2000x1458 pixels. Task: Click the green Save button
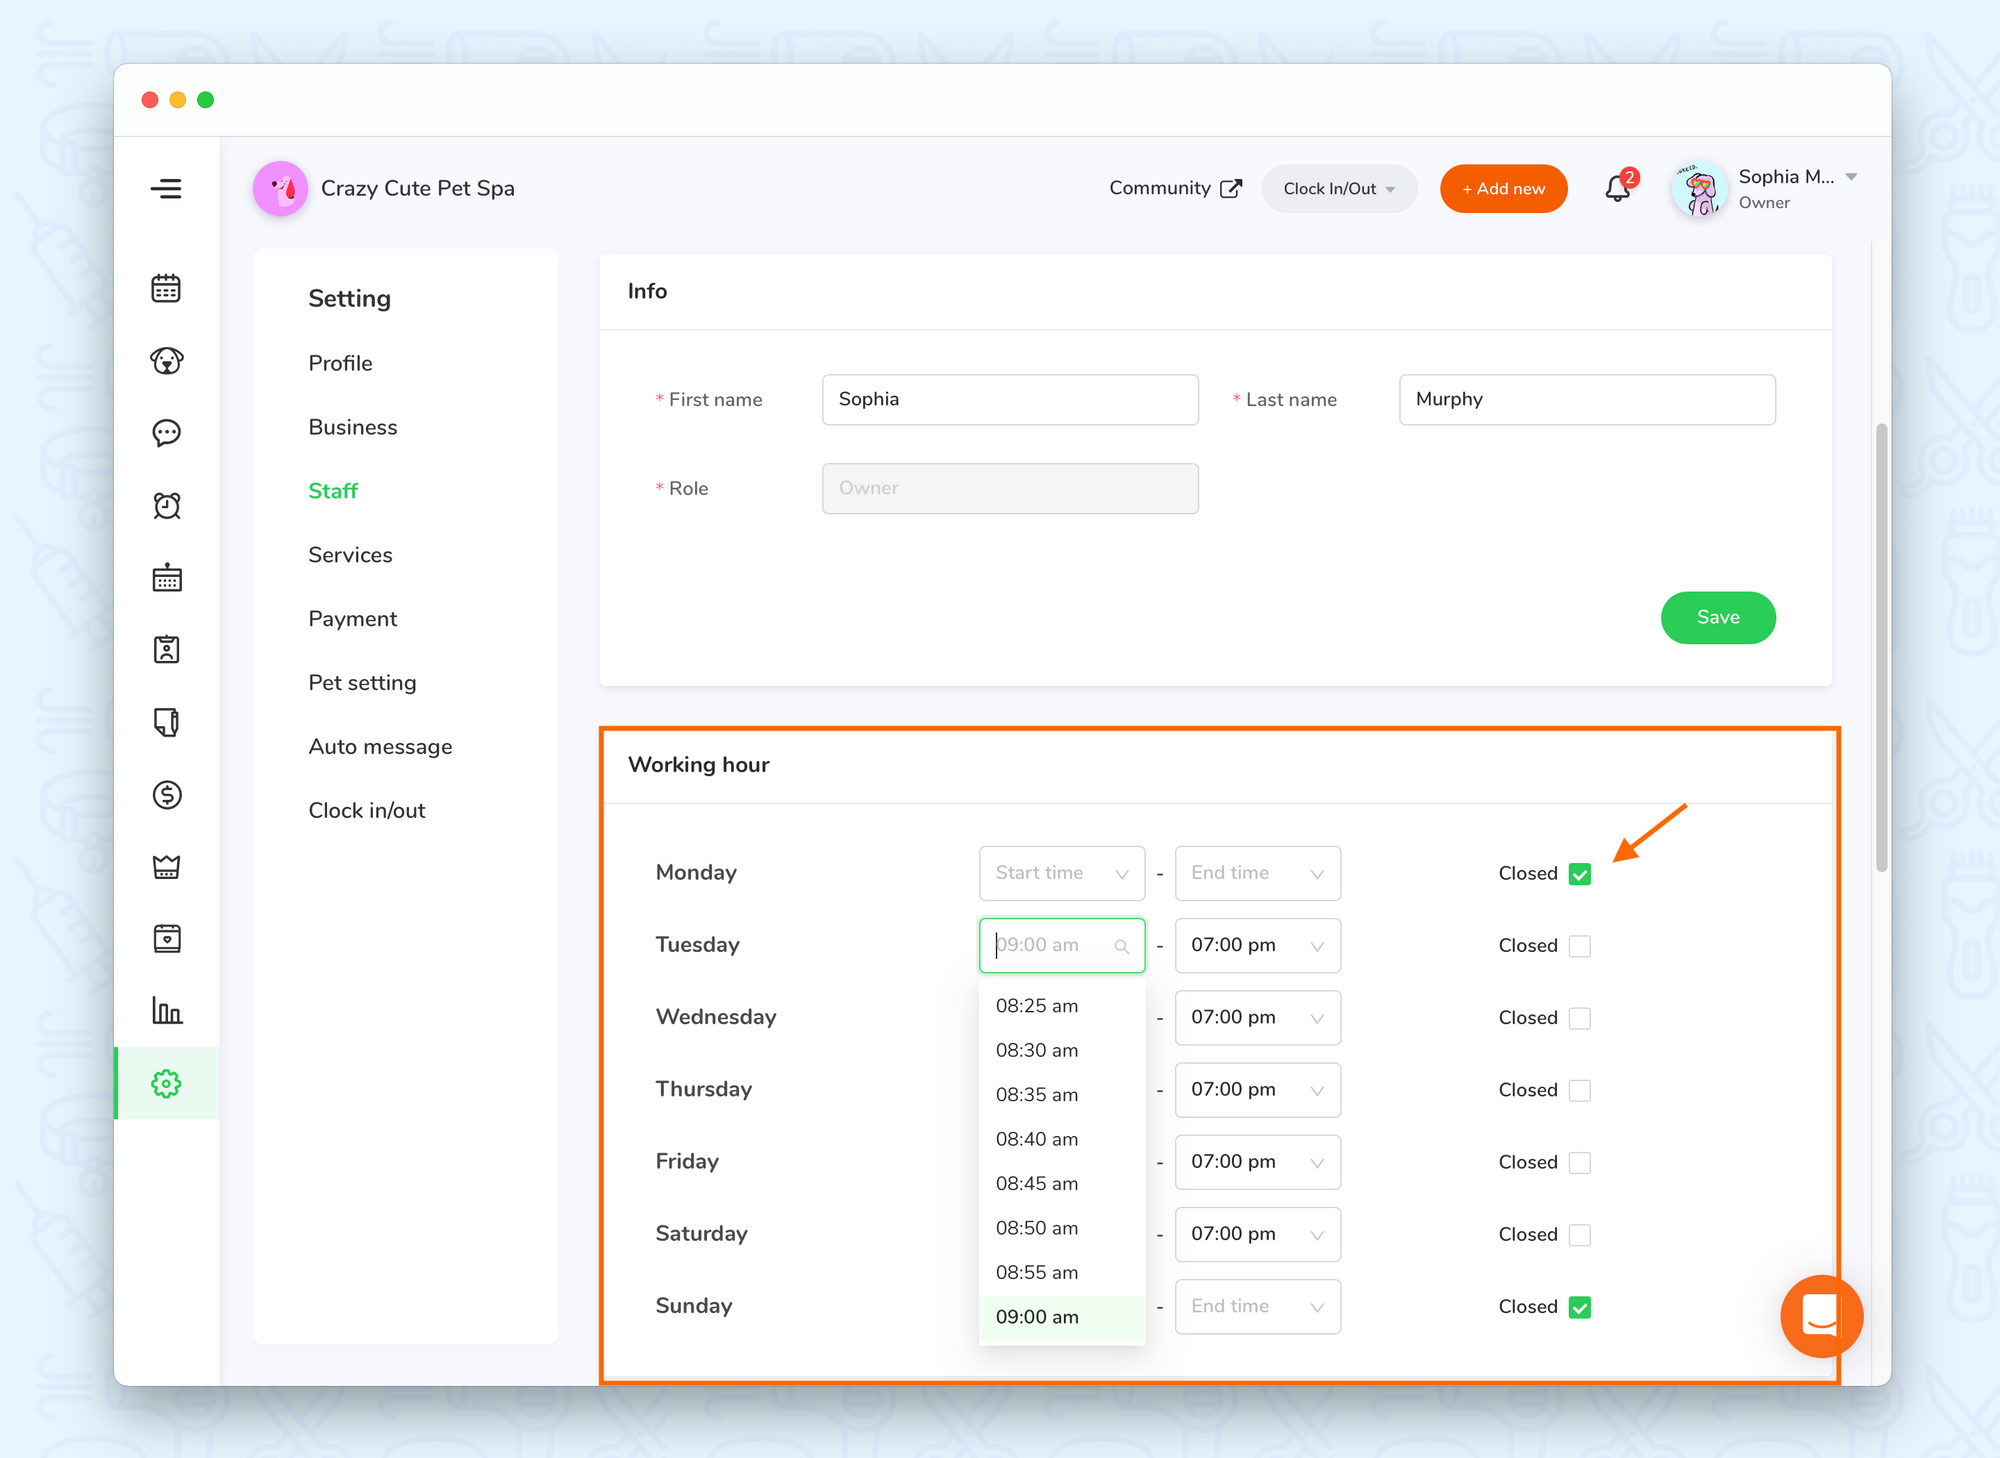coord(1718,617)
